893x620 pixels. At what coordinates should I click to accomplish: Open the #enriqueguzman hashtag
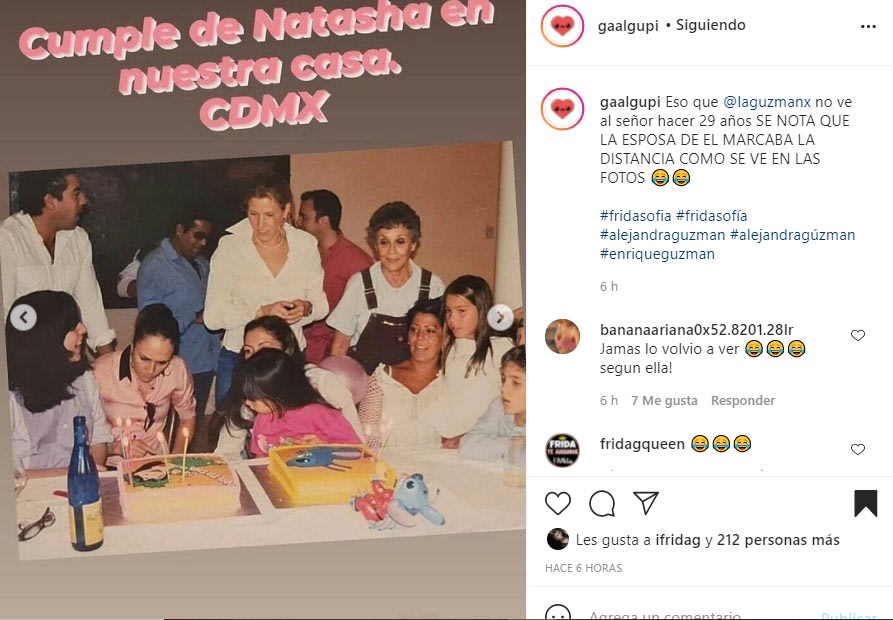tap(657, 254)
